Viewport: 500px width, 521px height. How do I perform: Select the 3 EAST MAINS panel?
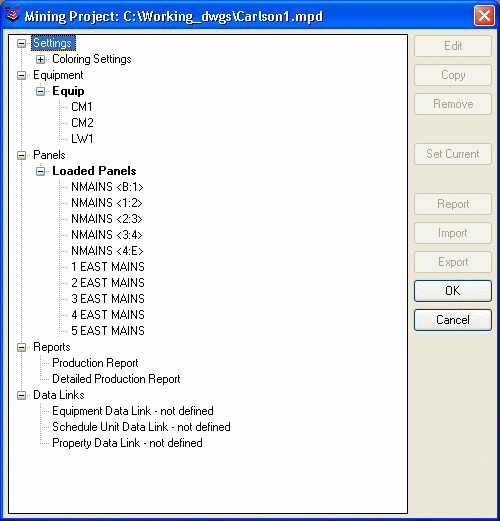pyautogui.click(x=108, y=299)
